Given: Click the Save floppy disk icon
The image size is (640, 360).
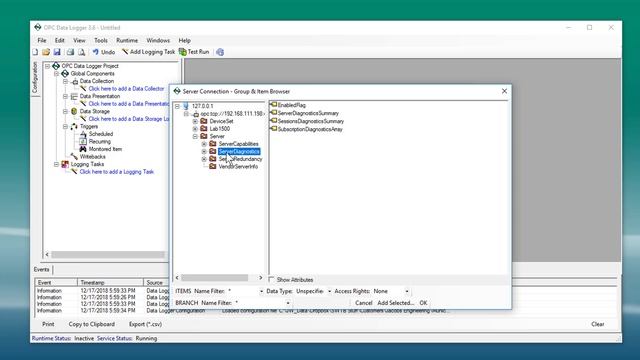Looking at the screenshot, I should pos(57,52).
